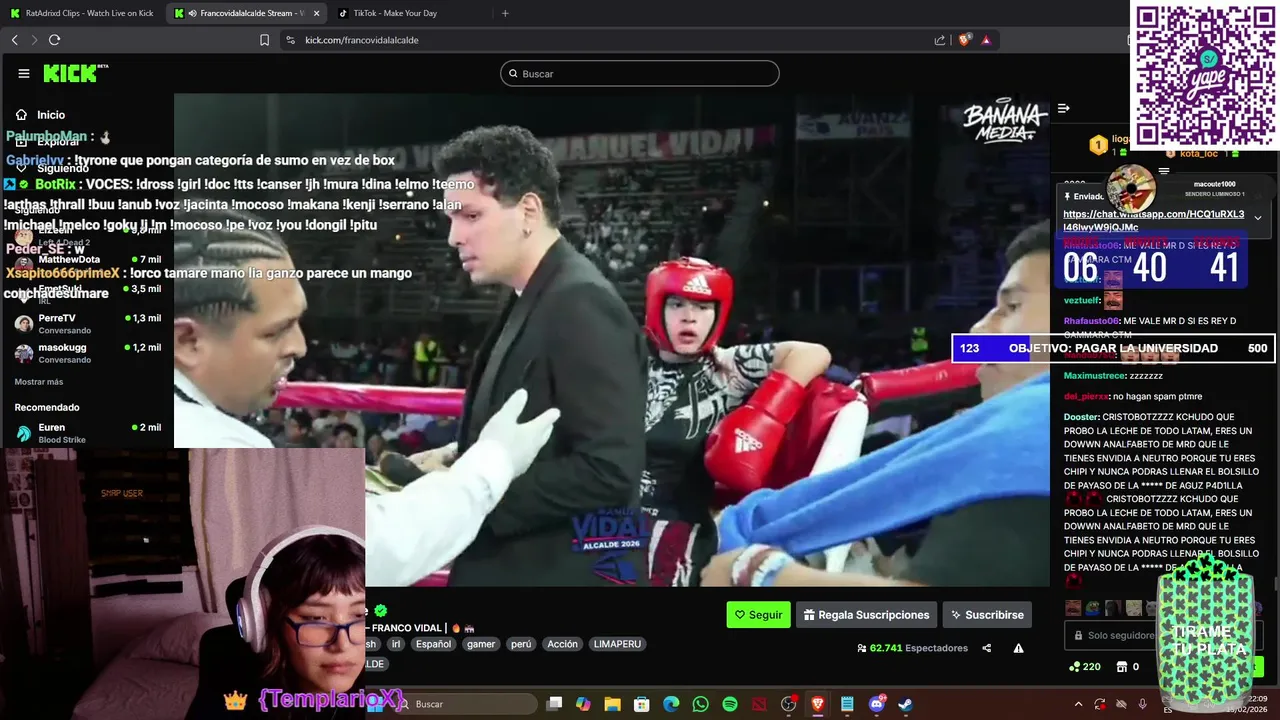This screenshot has height=720, width=1280.
Task: Go to Inicio in the Kick sidebar
Action: click(41, 115)
